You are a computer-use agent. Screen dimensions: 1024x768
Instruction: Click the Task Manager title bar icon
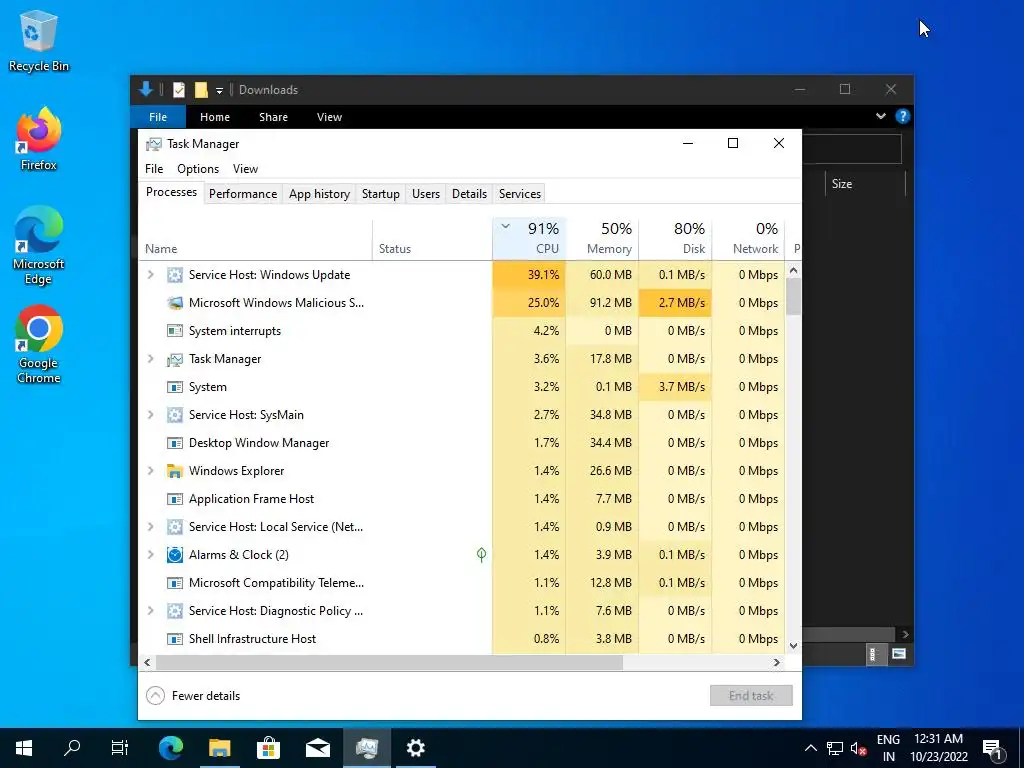pos(153,144)
